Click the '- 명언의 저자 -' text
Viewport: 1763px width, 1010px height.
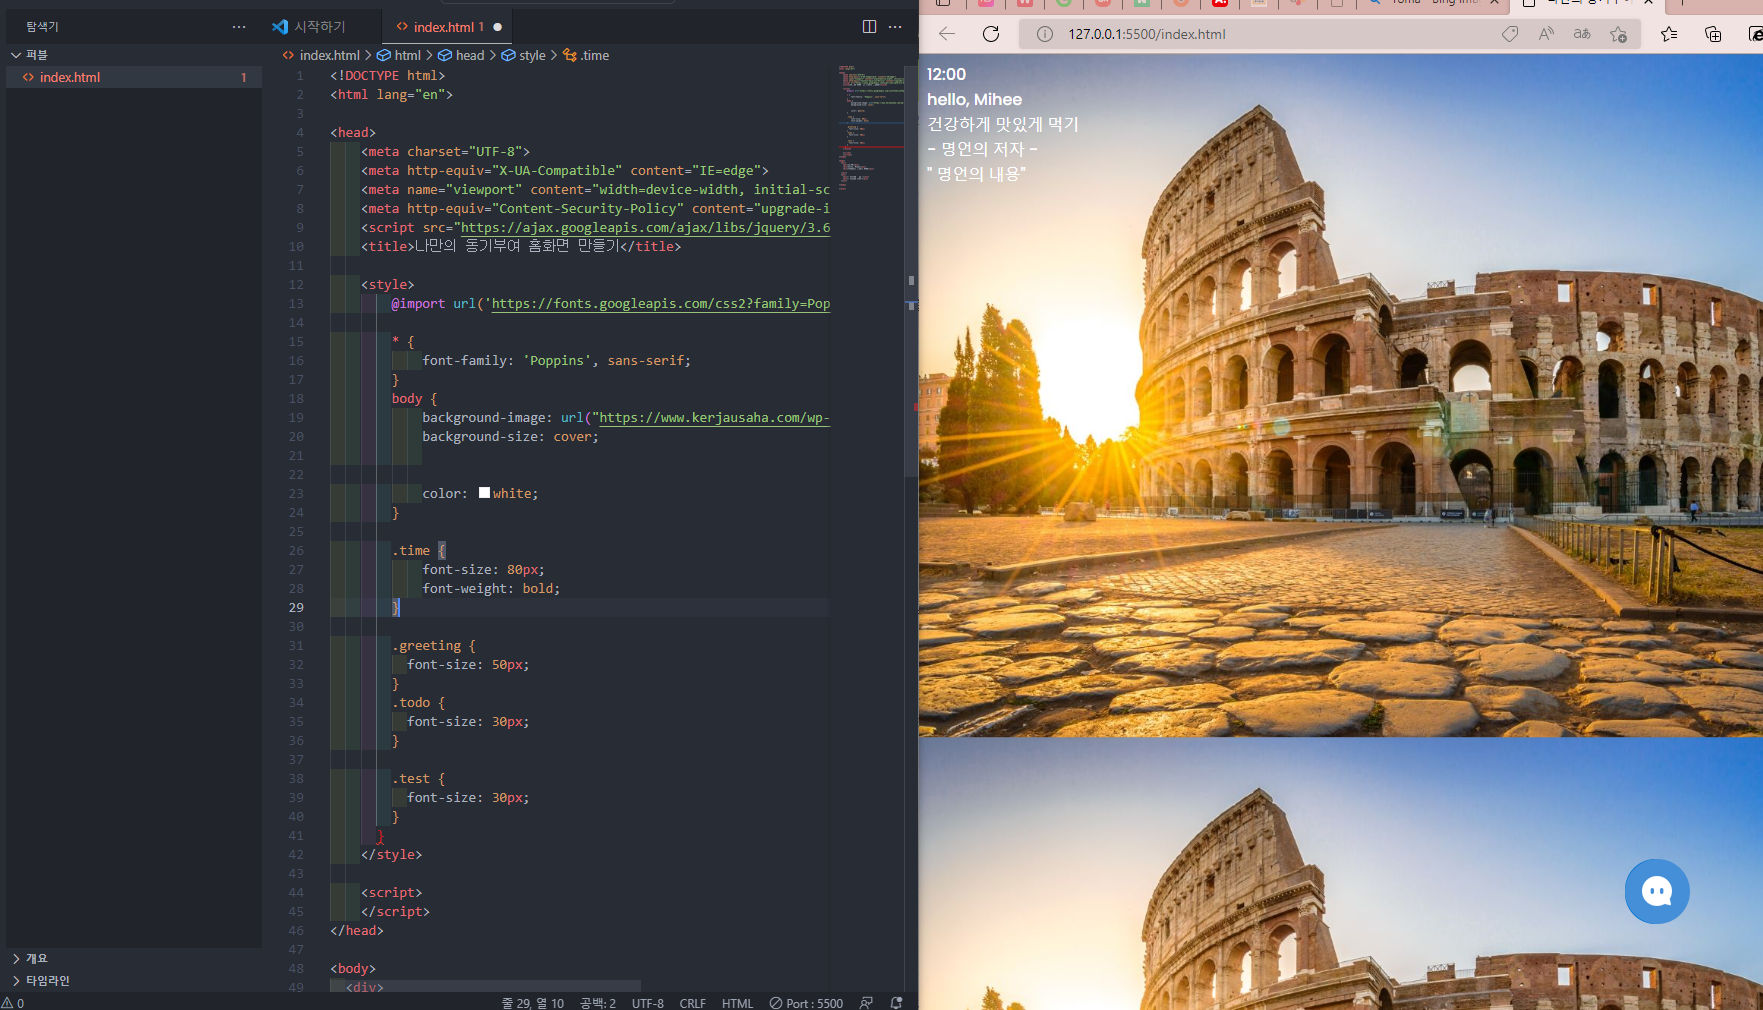[983, 149]
